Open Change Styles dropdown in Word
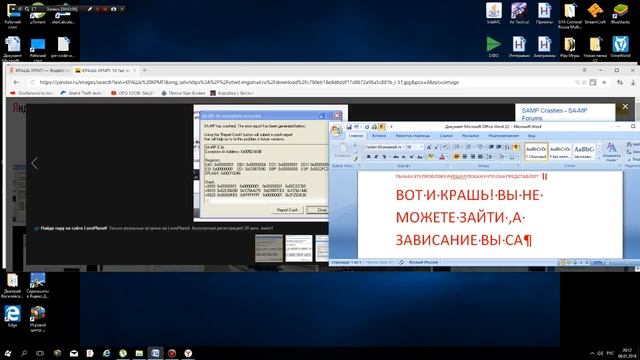This screenshot has width=640, height=360. click(611, 151)
